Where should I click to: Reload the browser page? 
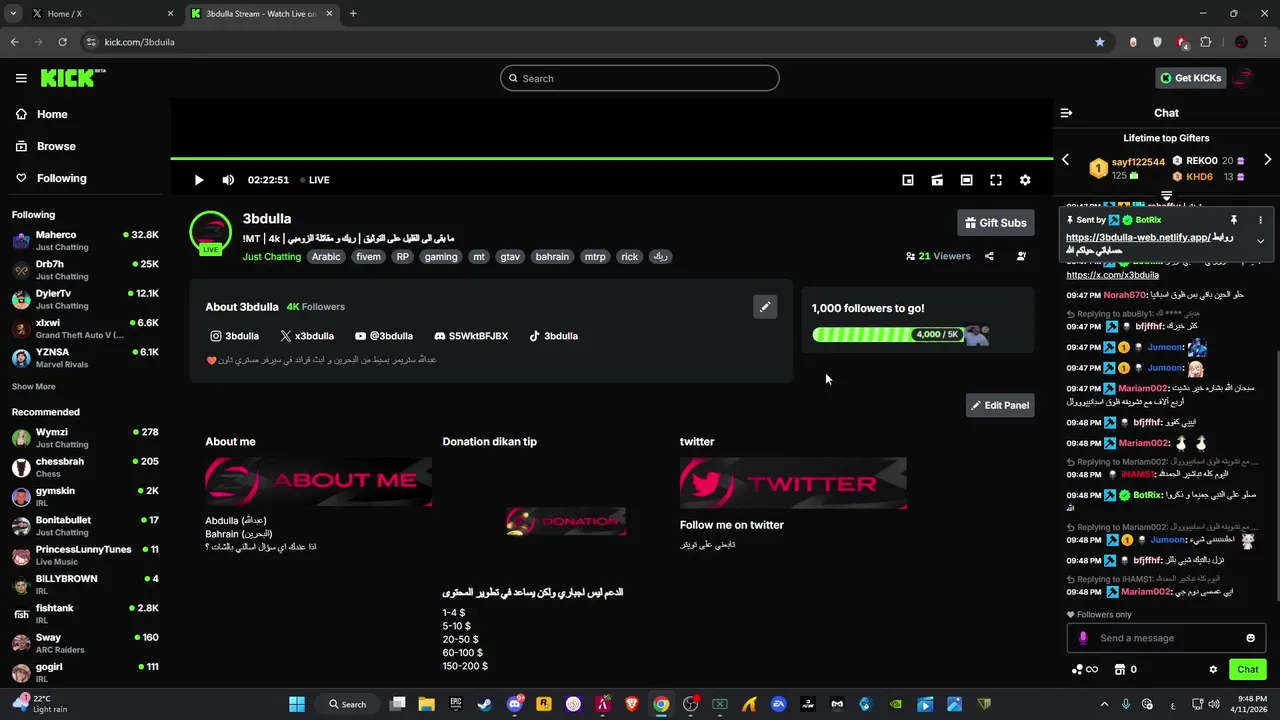click(x=62, y=42)
